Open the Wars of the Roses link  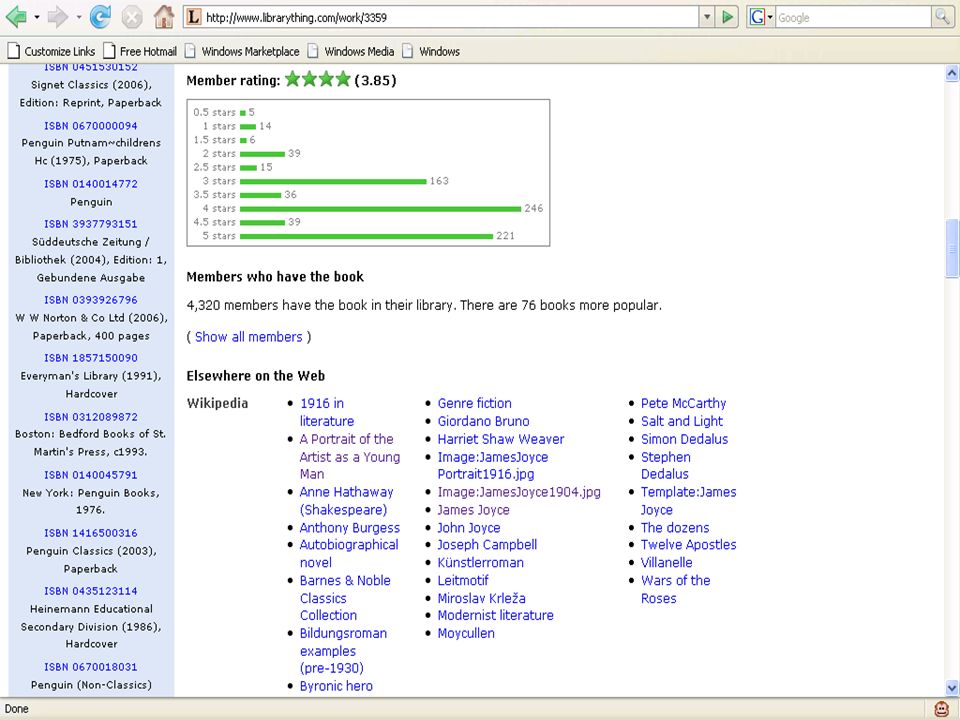[675, 589]
